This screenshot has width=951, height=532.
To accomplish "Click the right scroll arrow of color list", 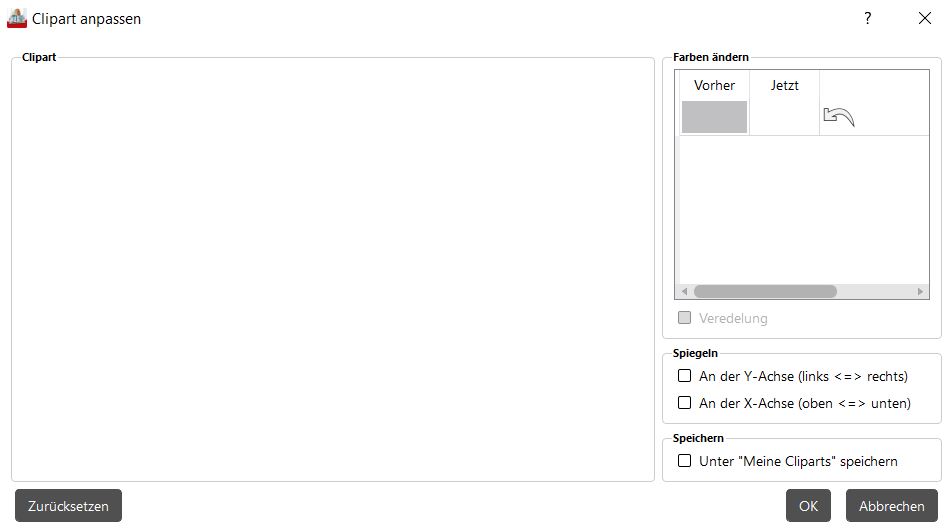I will (920, 292).
